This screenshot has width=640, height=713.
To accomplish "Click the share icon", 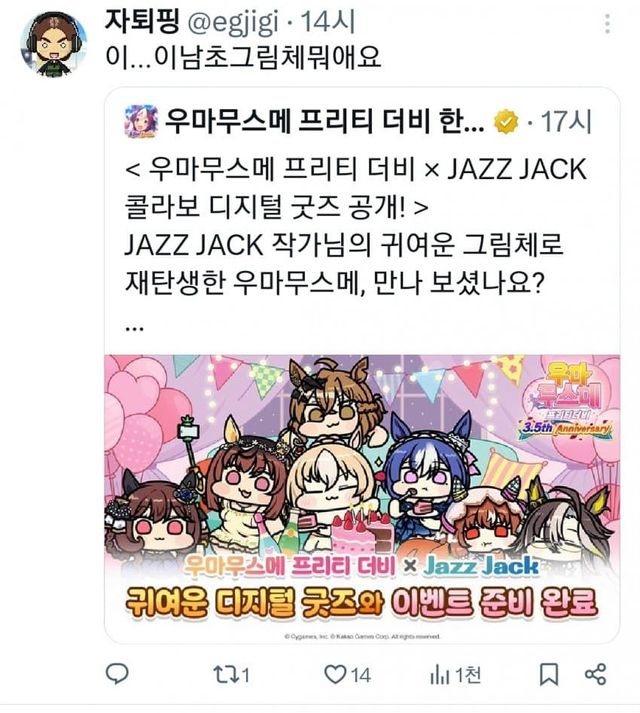I will click(595, 674).
